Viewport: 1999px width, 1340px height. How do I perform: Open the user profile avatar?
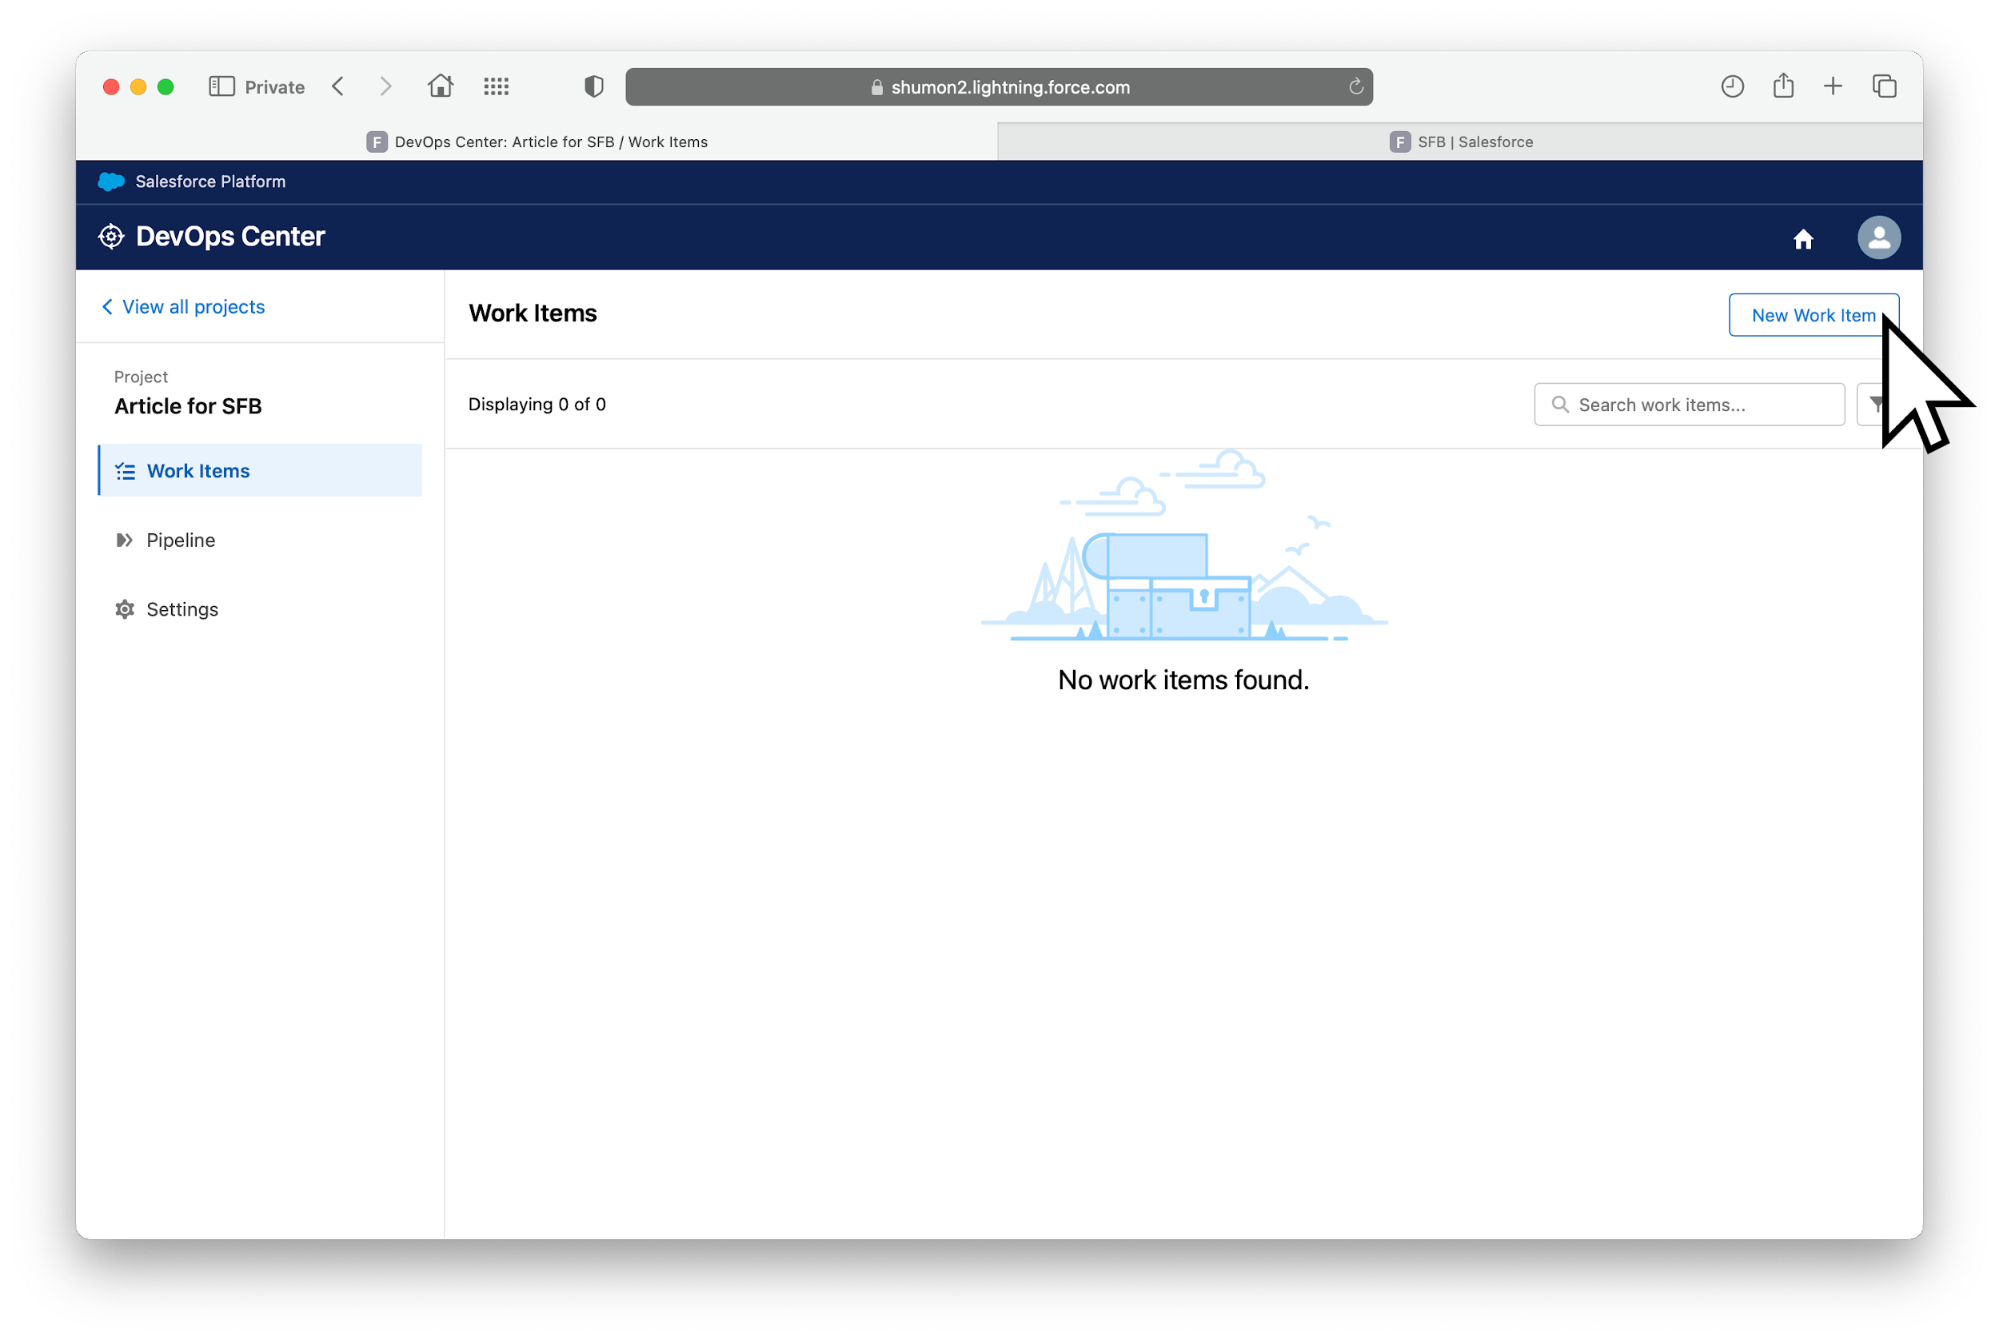coord(1879,238)
